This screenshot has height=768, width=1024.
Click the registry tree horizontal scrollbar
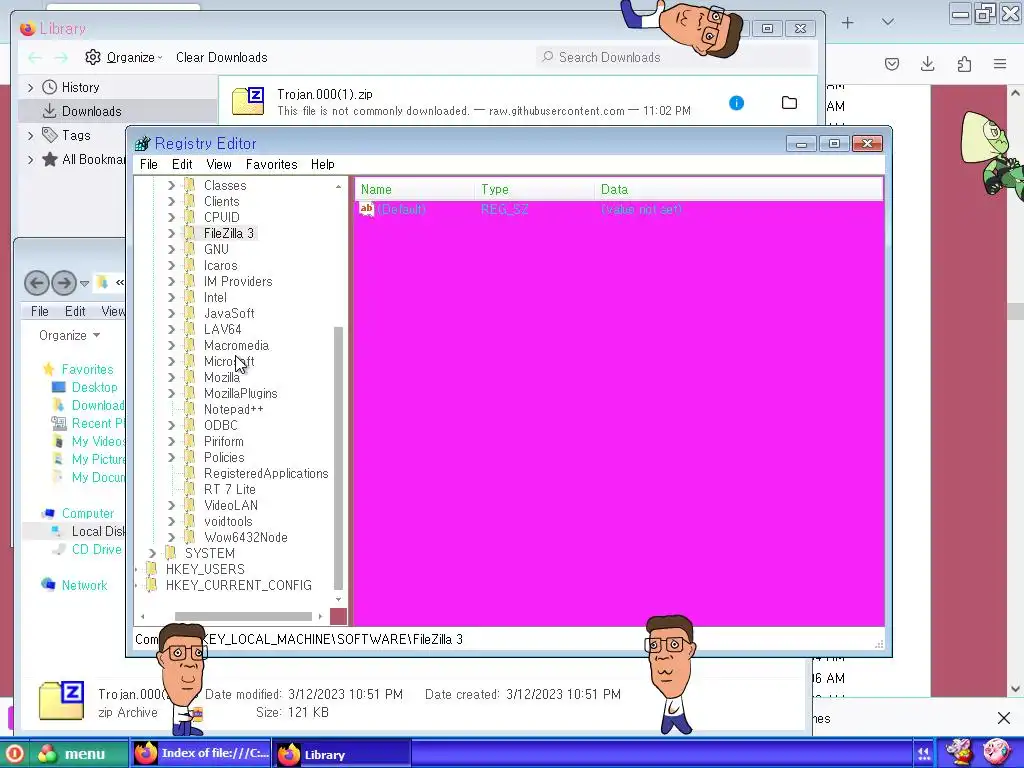[243, 616]
